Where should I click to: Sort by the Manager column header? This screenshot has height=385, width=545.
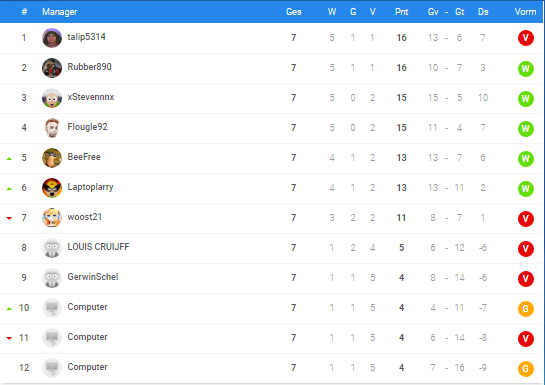point(59,12)
